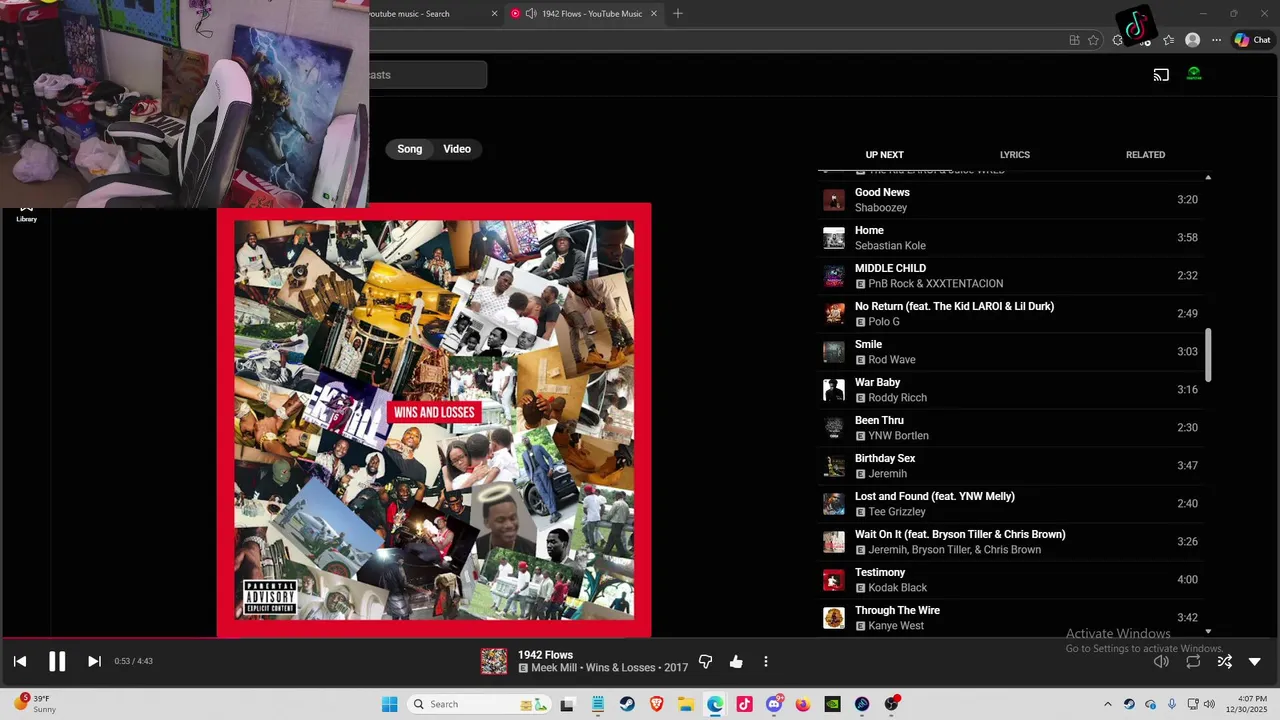Play Wait On It from queue
The image size is (1280, 720).
point(1010,542)
